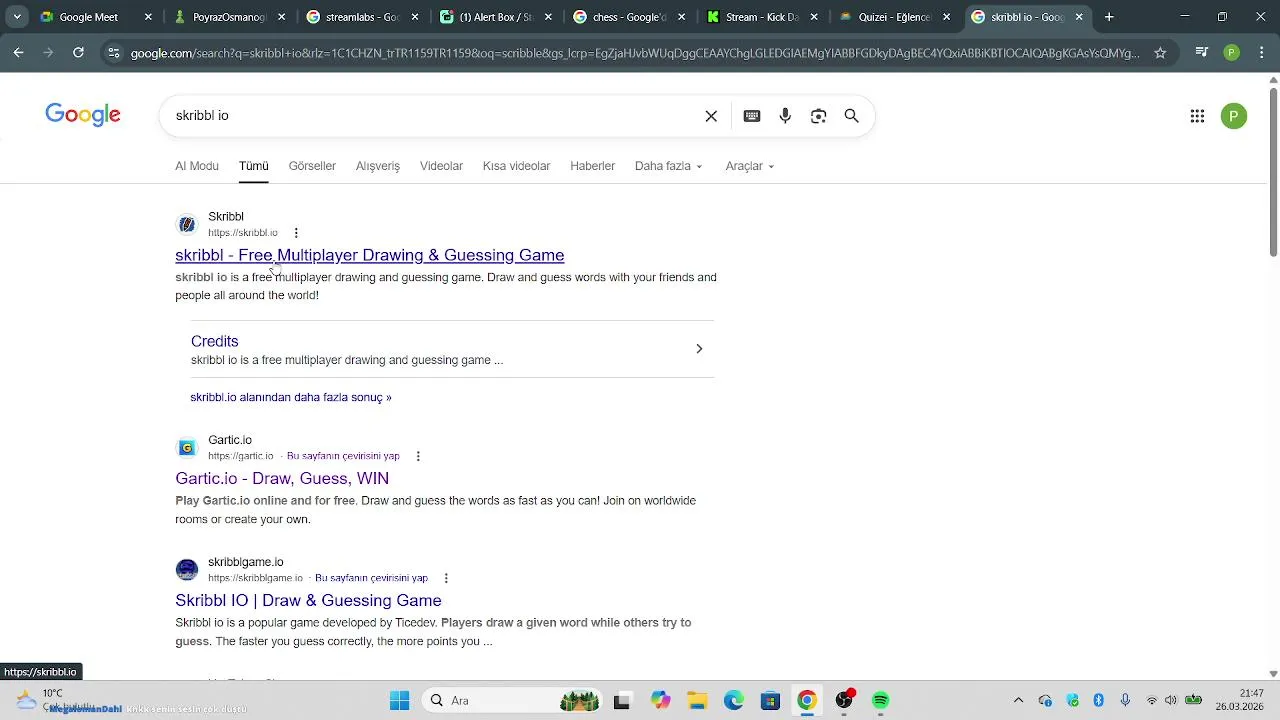This screenshot has height=720, width=1280.
Task: Open more options for Skribbl result
Action: click(x=296, y=233)
